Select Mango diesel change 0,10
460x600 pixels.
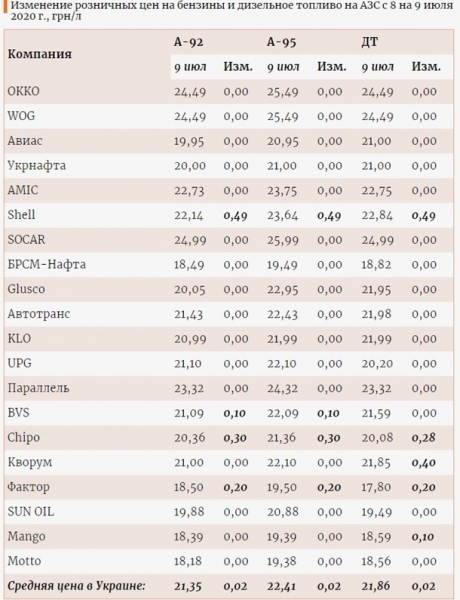(x=423, y=537)
